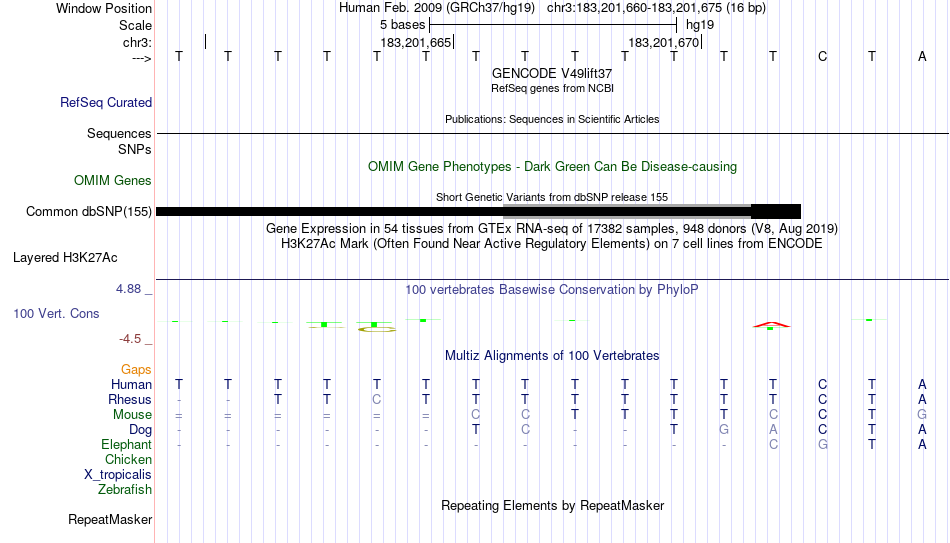Select the Dog alignment row label
This screenshot has height=543, width=950.
click(x=141, y=430)
